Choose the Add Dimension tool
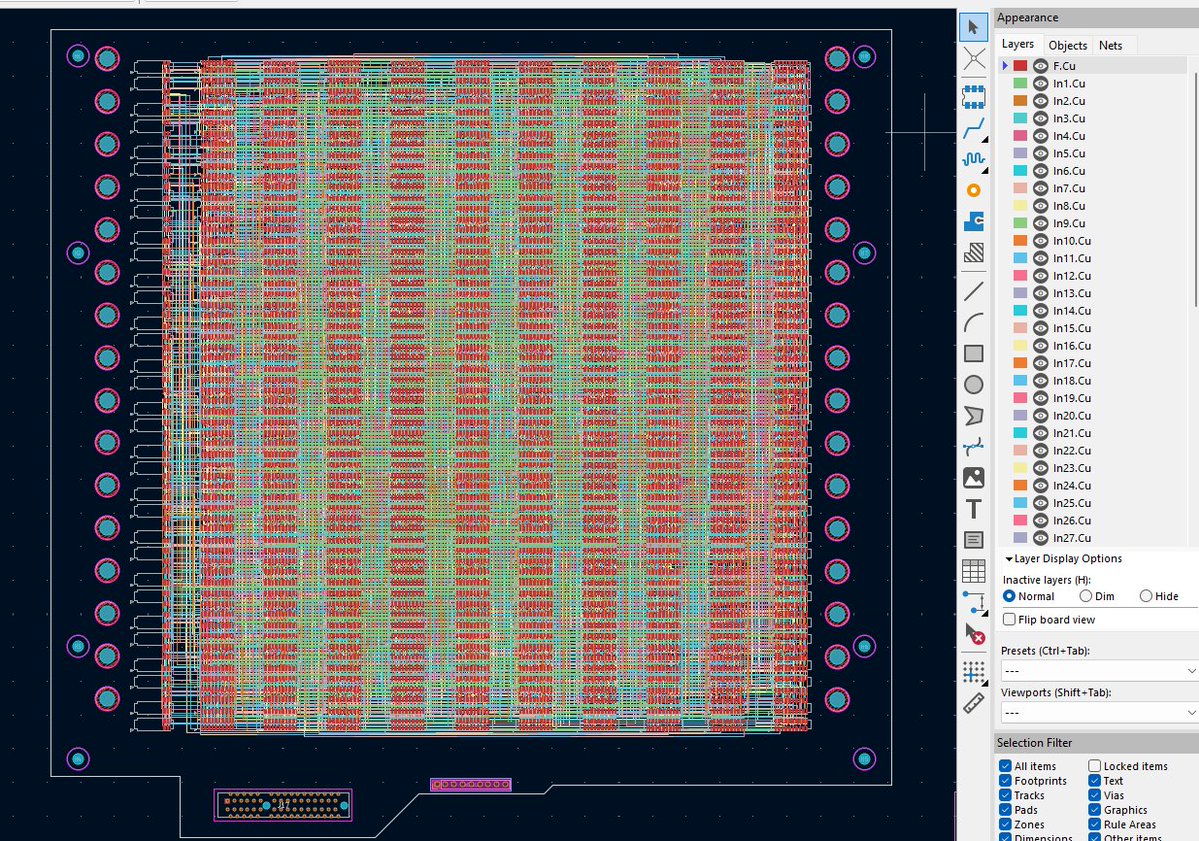The height and width of the screenshot is (841, 1199). [973, 602]
